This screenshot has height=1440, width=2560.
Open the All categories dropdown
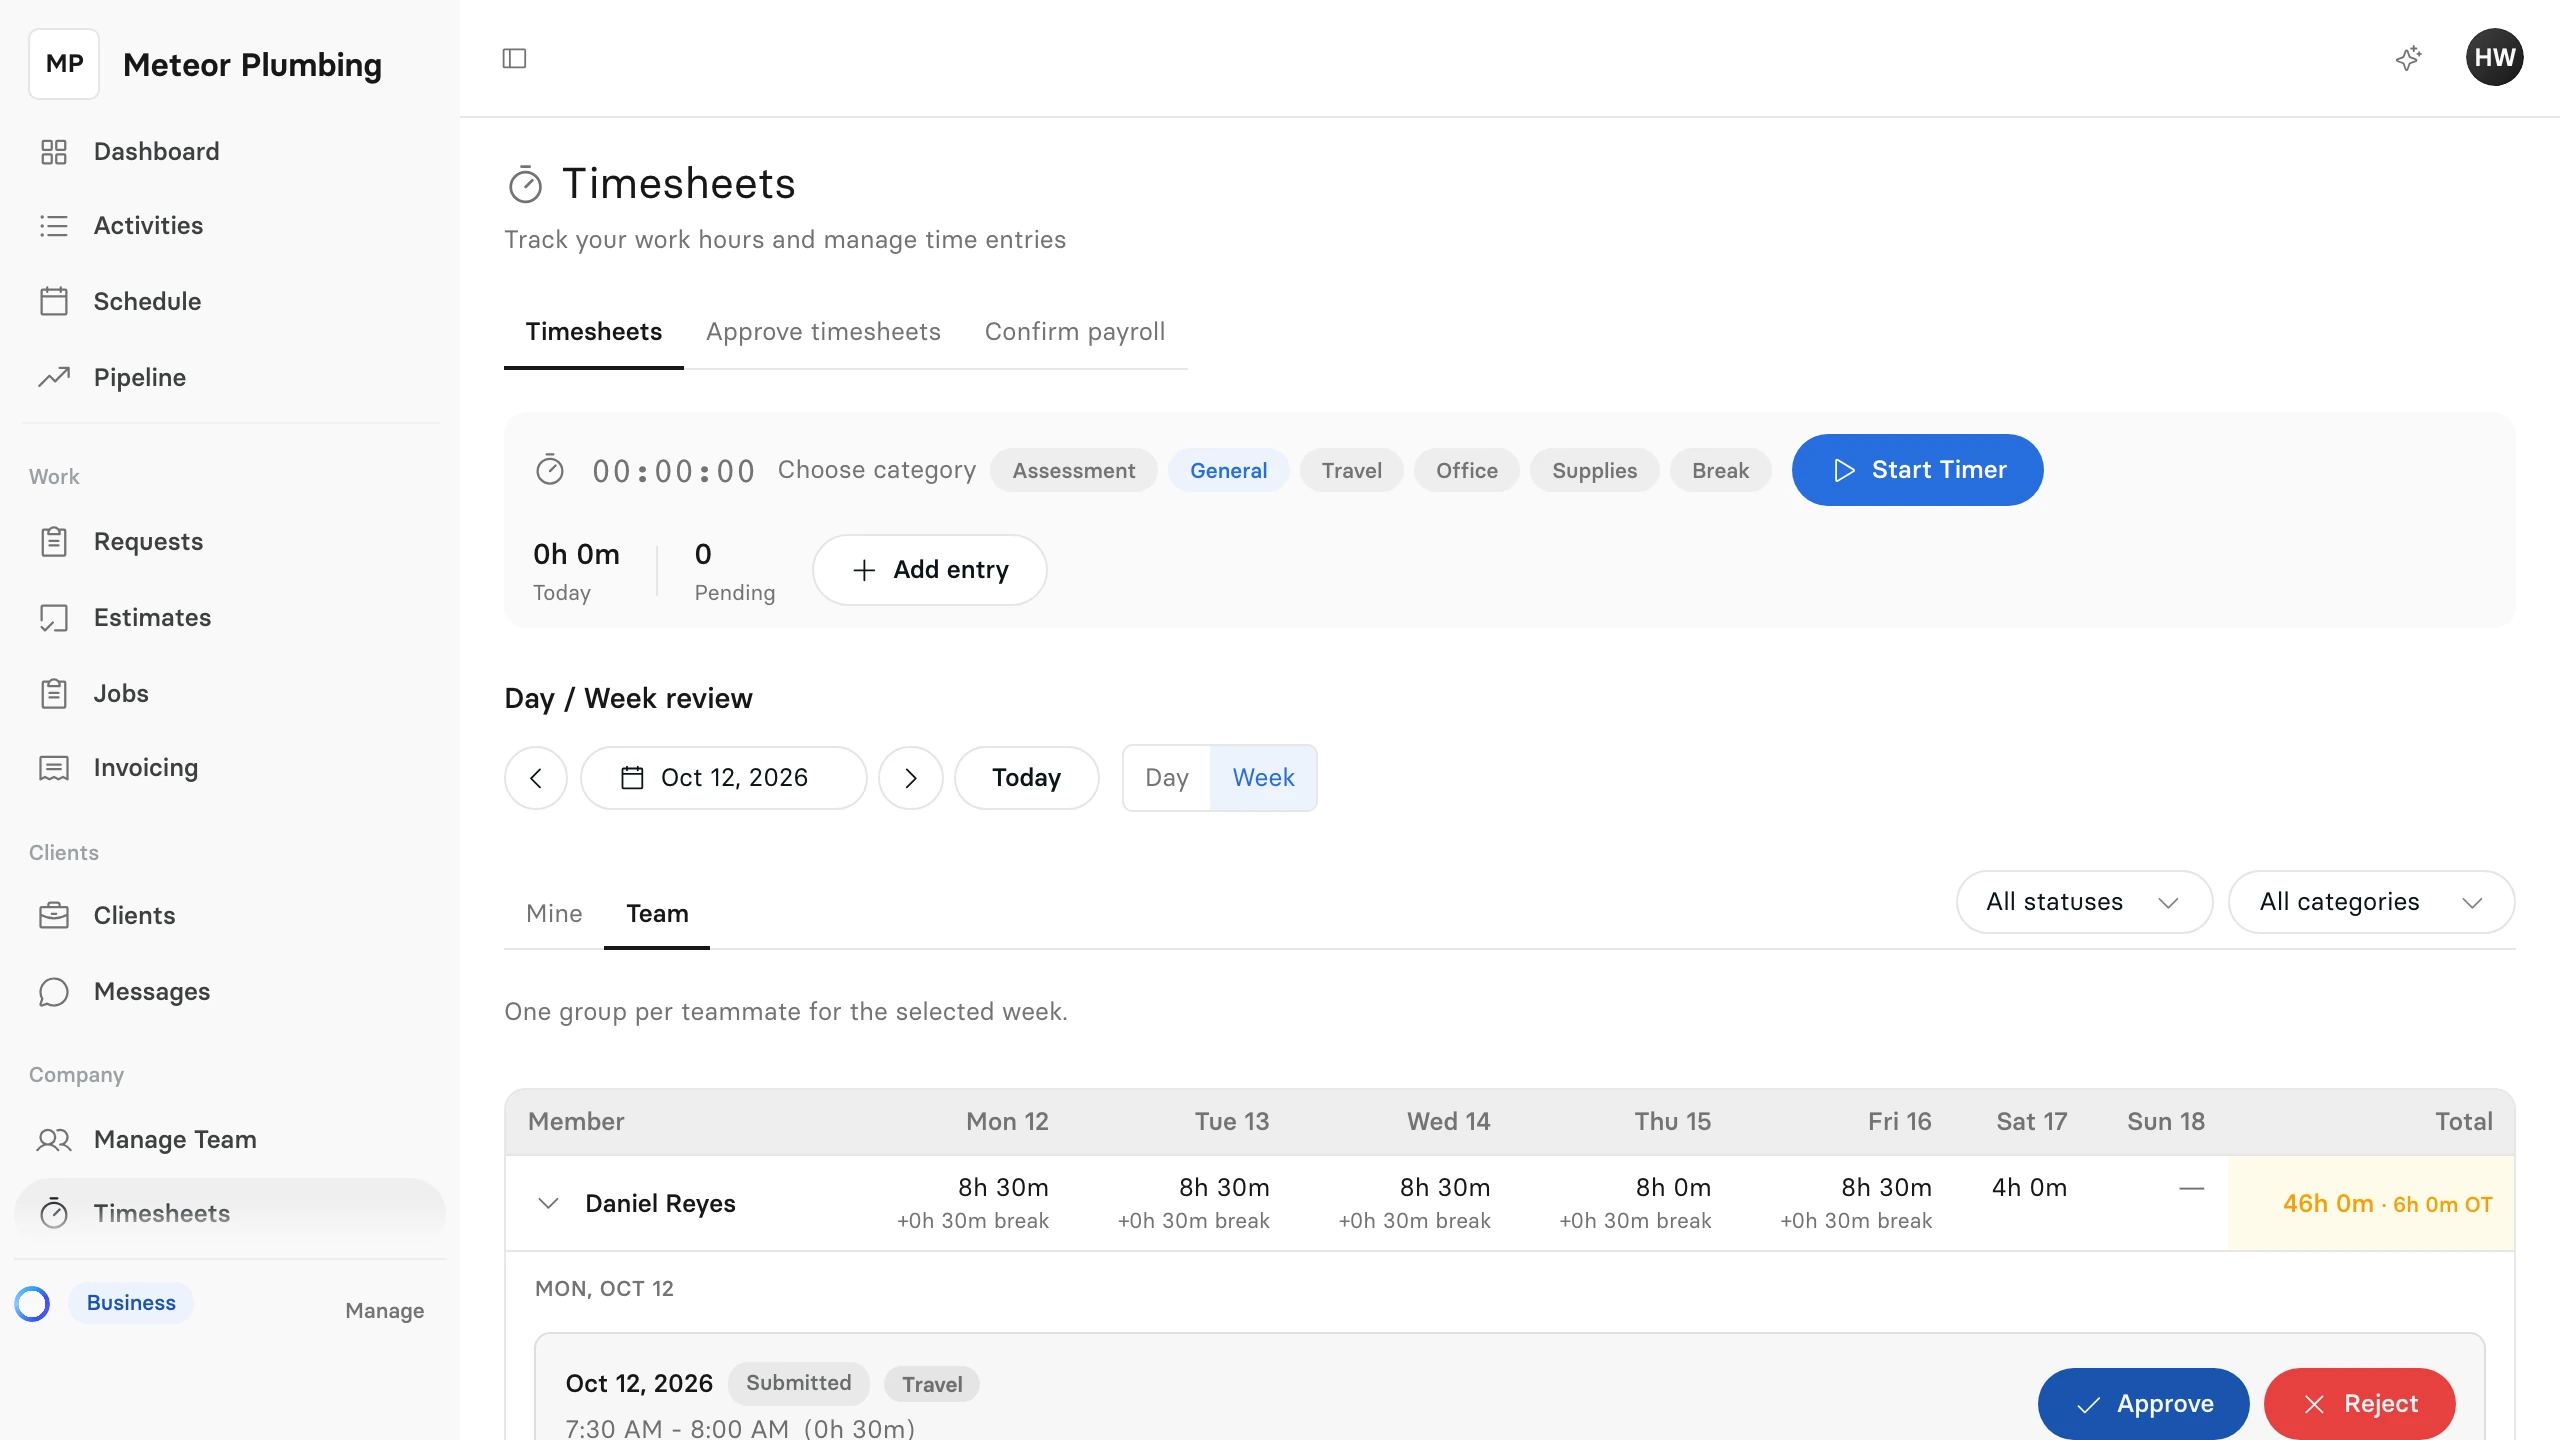click(x=2371, y=901)
